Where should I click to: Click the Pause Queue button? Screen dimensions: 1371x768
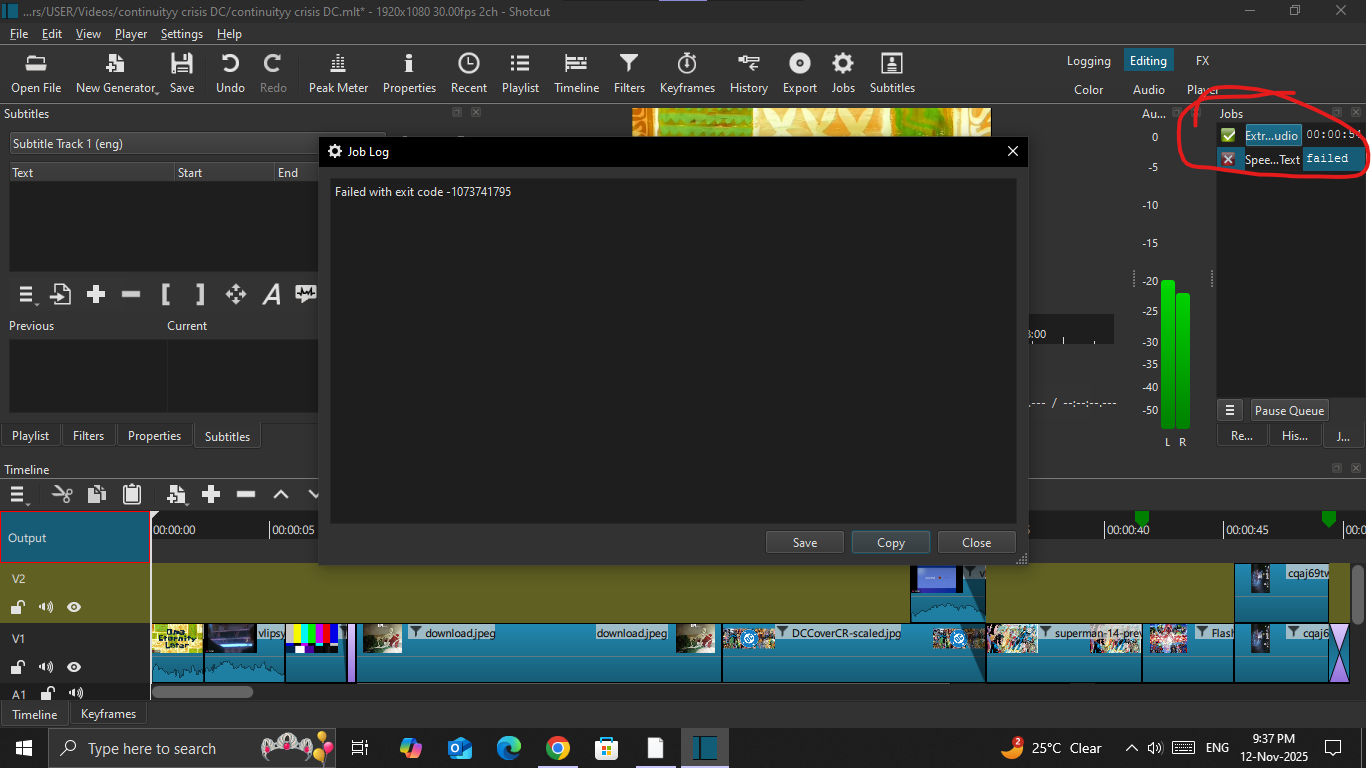pos(1289,411)
